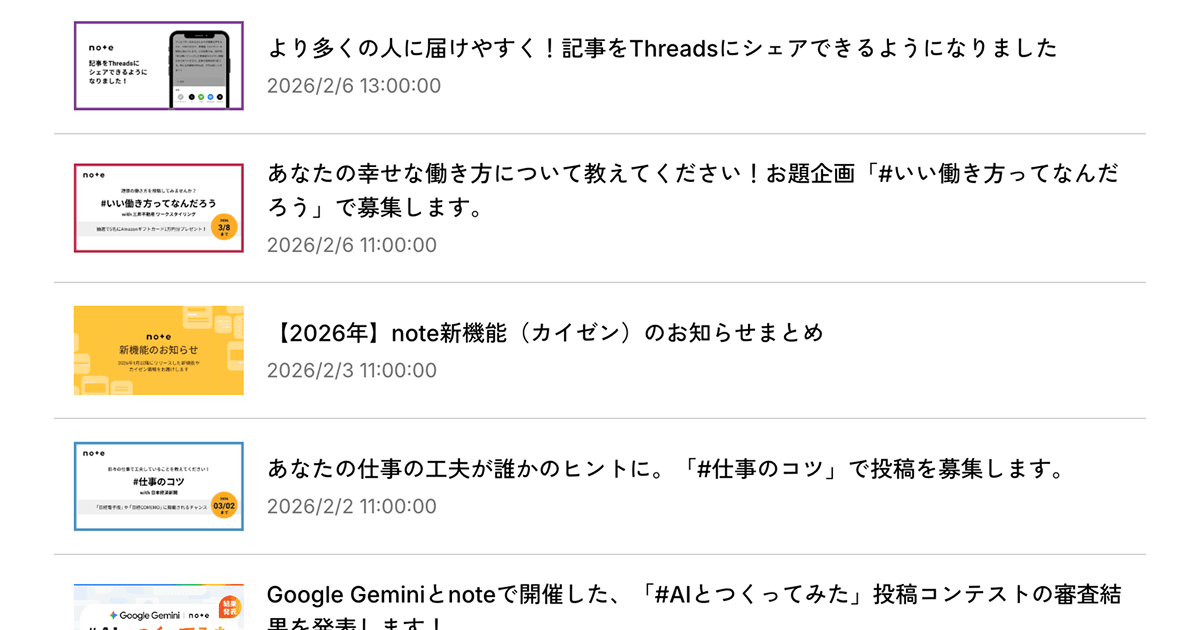
Task: Open the 「#いい働き方ってなんだろう」 contest article
Action: pos(690,190)
